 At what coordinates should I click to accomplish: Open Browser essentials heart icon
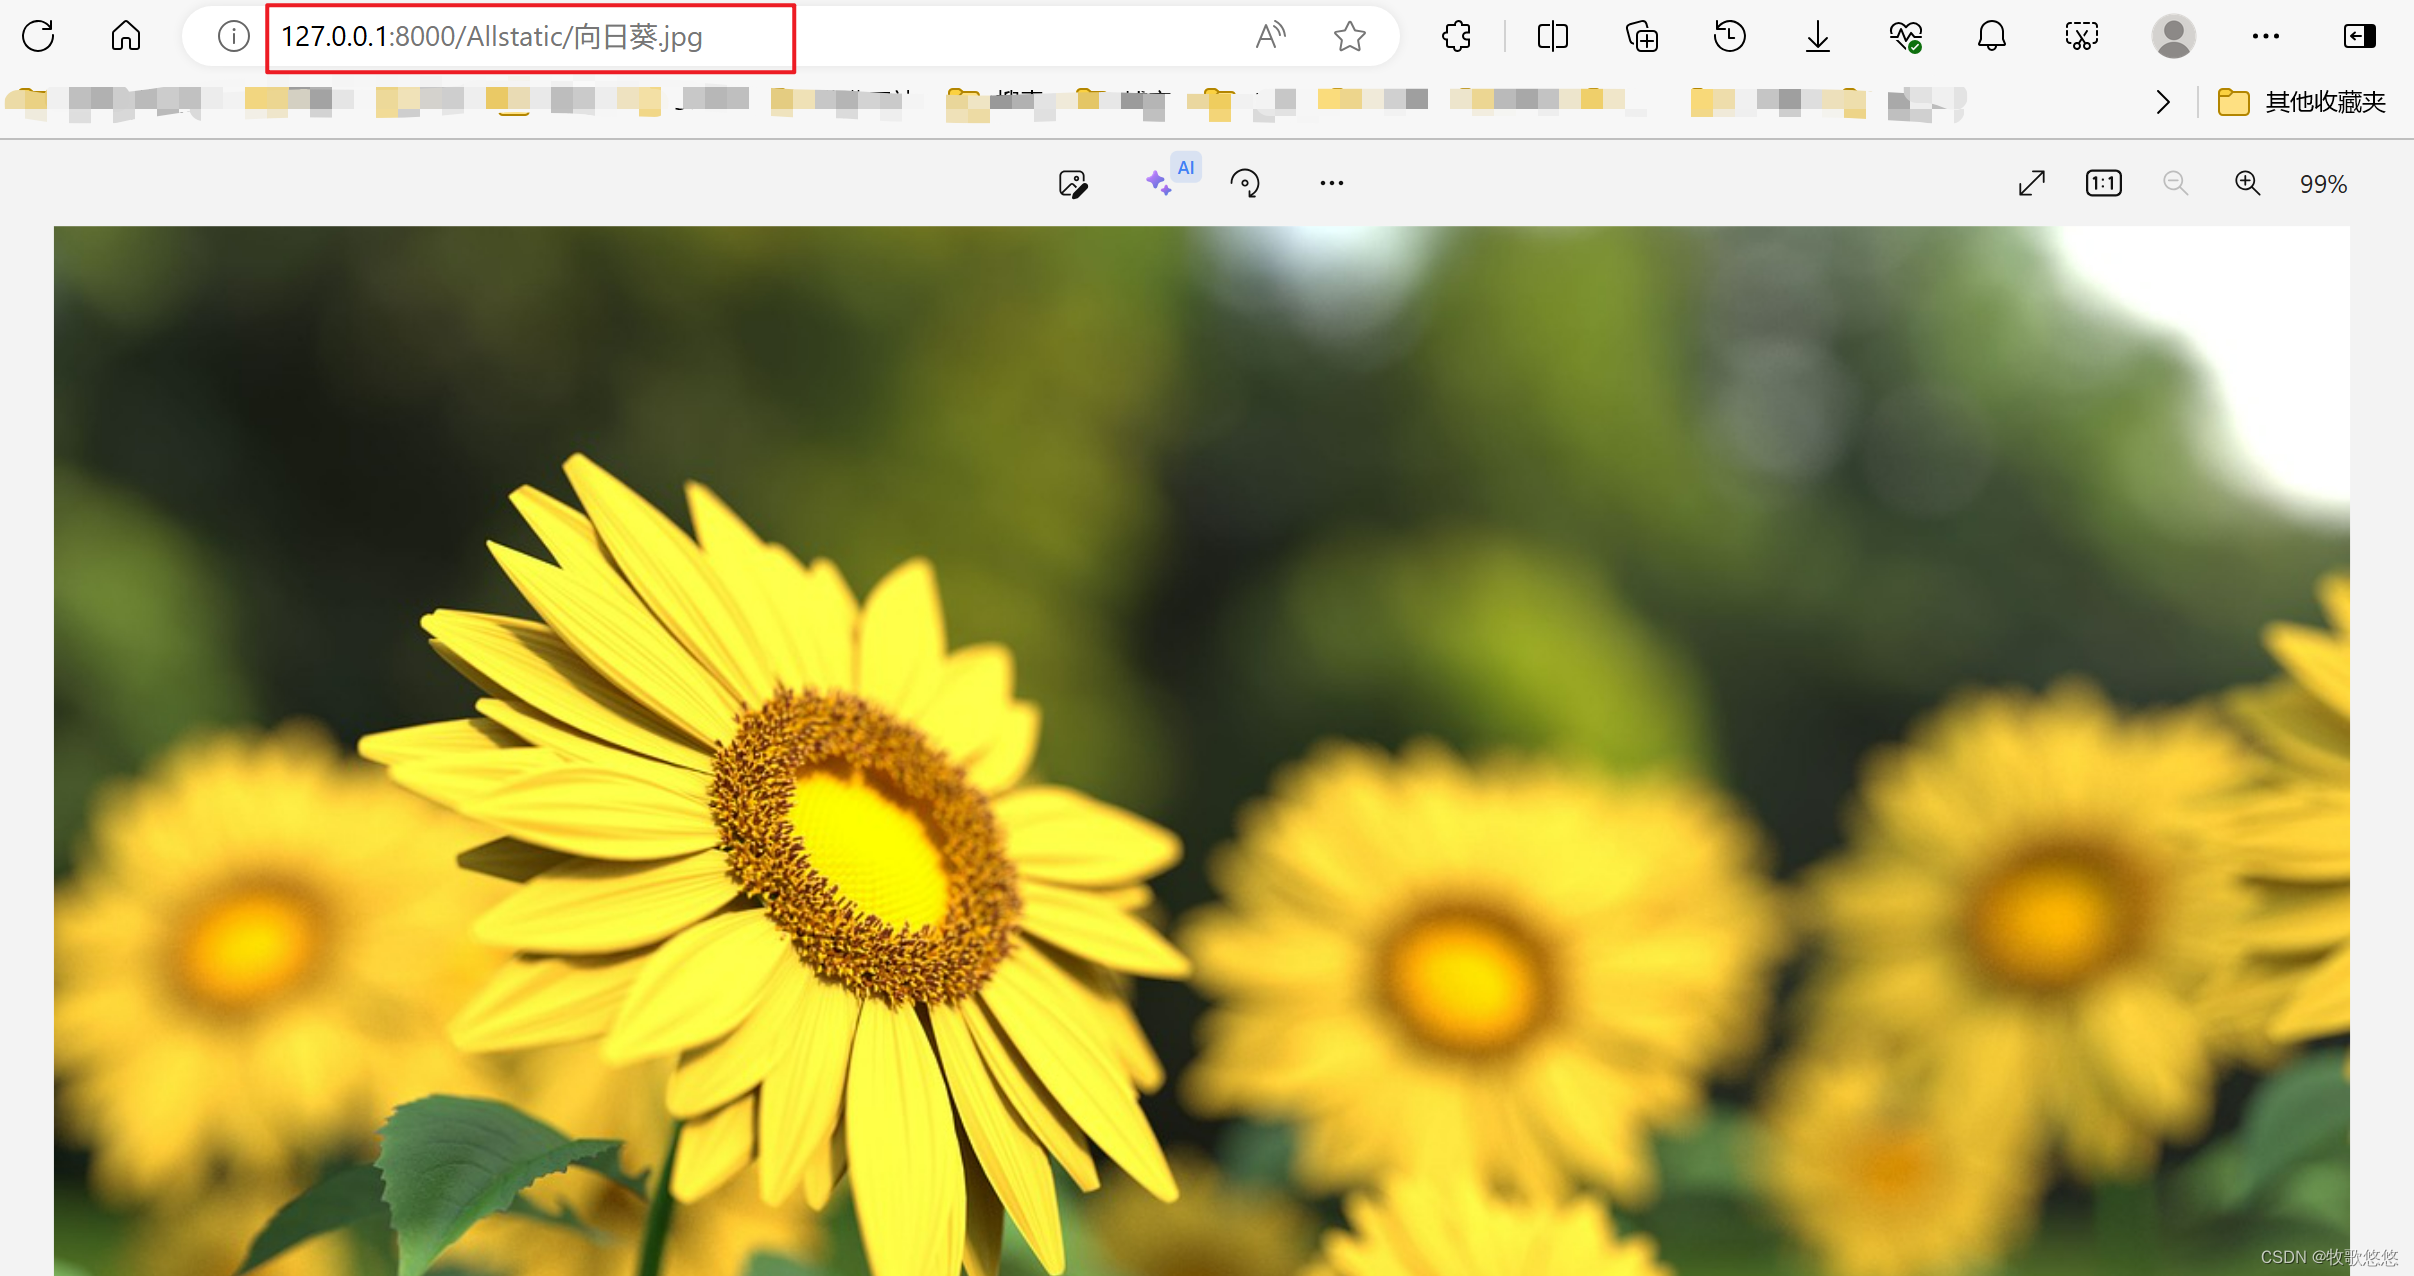1906,37
